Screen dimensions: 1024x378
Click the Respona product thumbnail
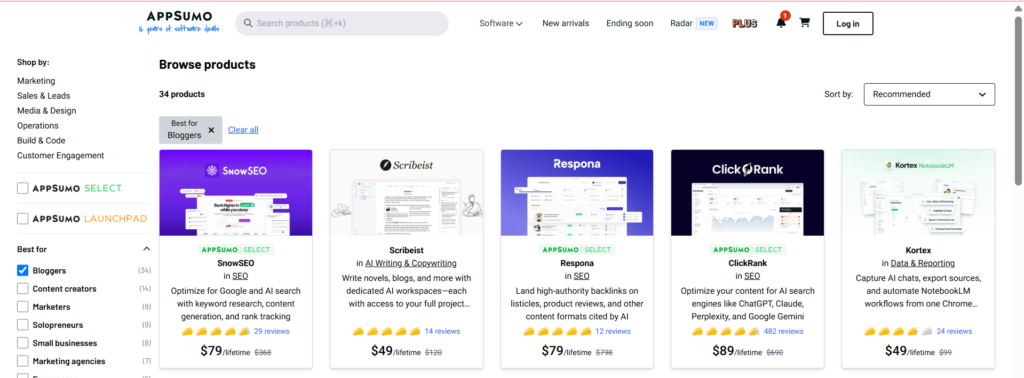(577, 193)
